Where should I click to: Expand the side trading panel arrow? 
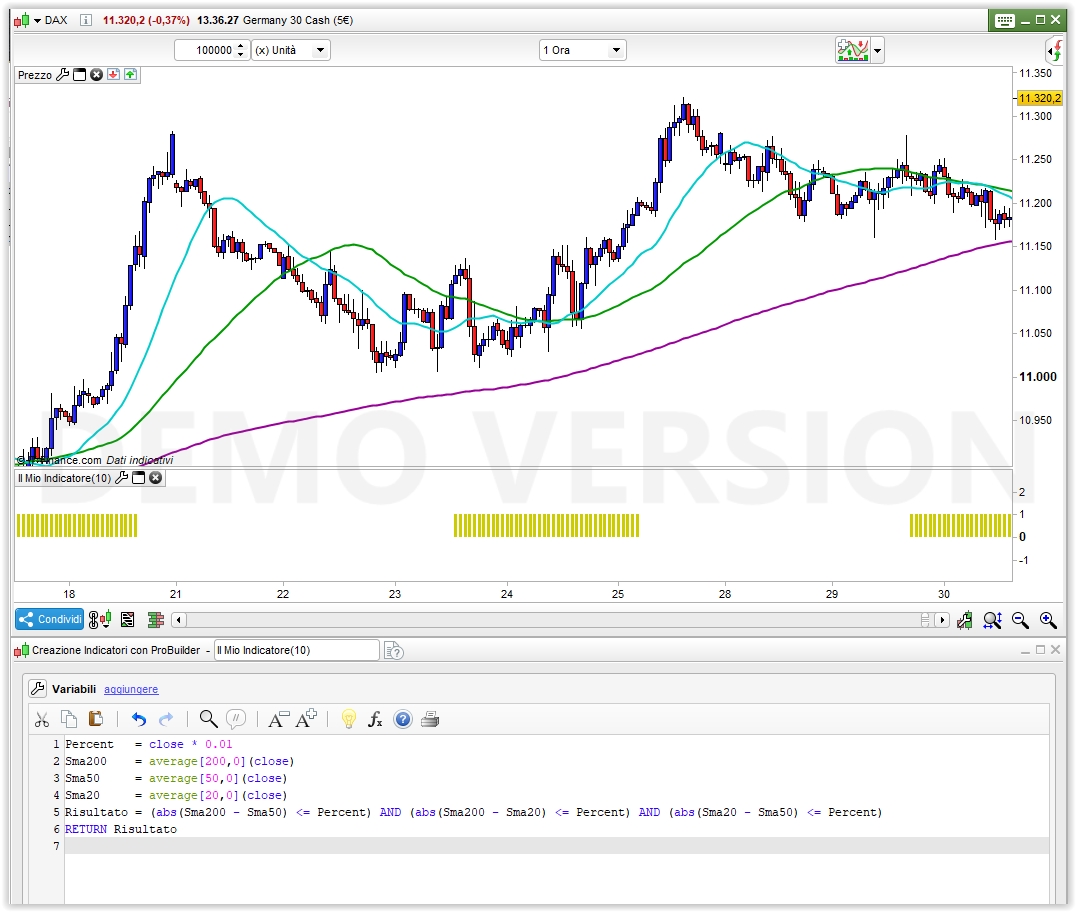1055,50
